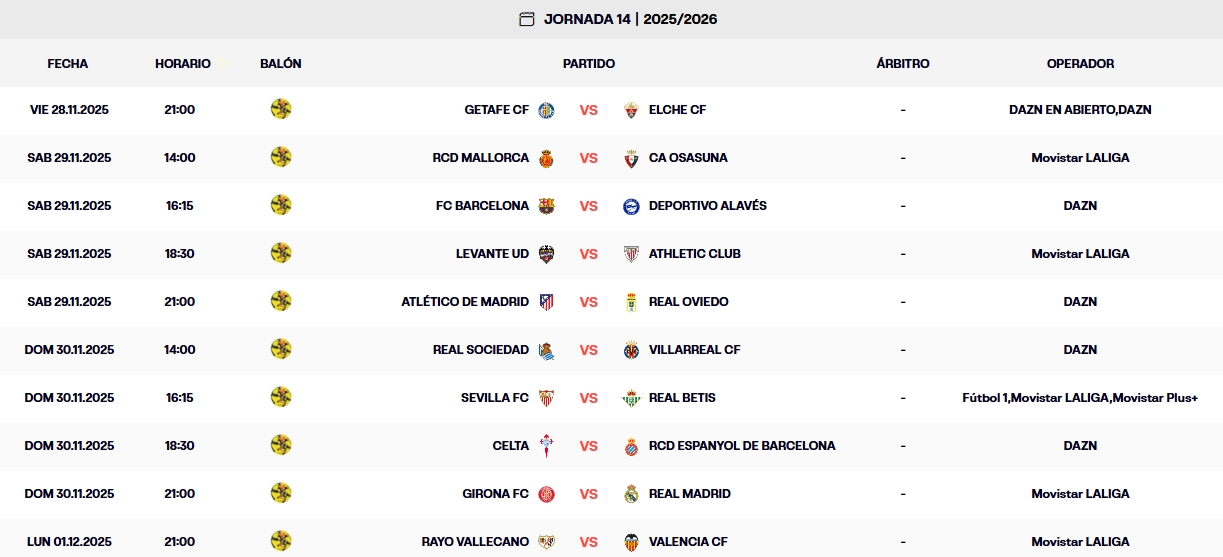Click the PARTIDO column header
This screenshot has height=557, width=1223.
pos(589,64)
